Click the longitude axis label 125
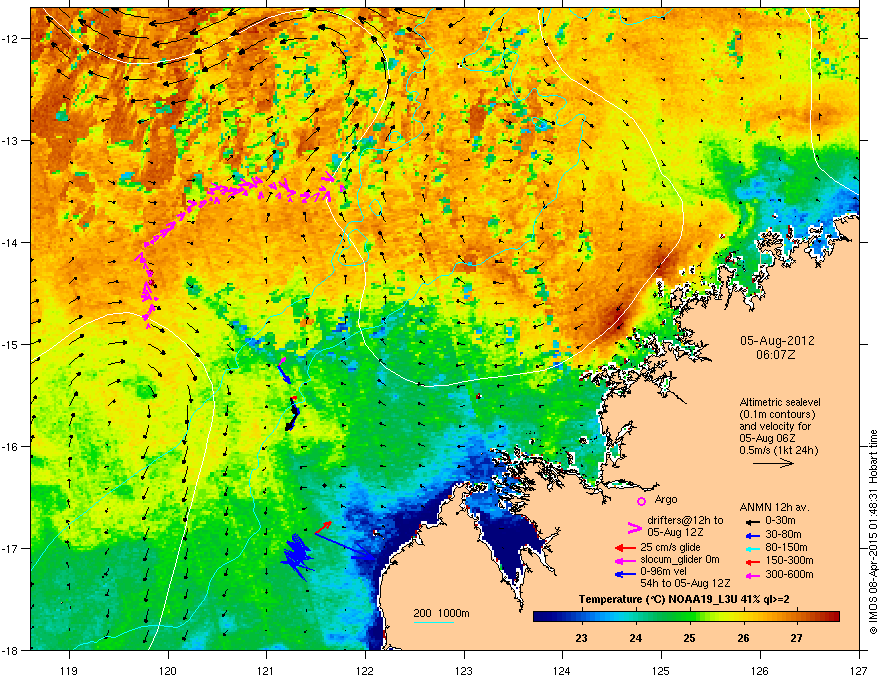 pyautogui.click(x=661, y=670)
